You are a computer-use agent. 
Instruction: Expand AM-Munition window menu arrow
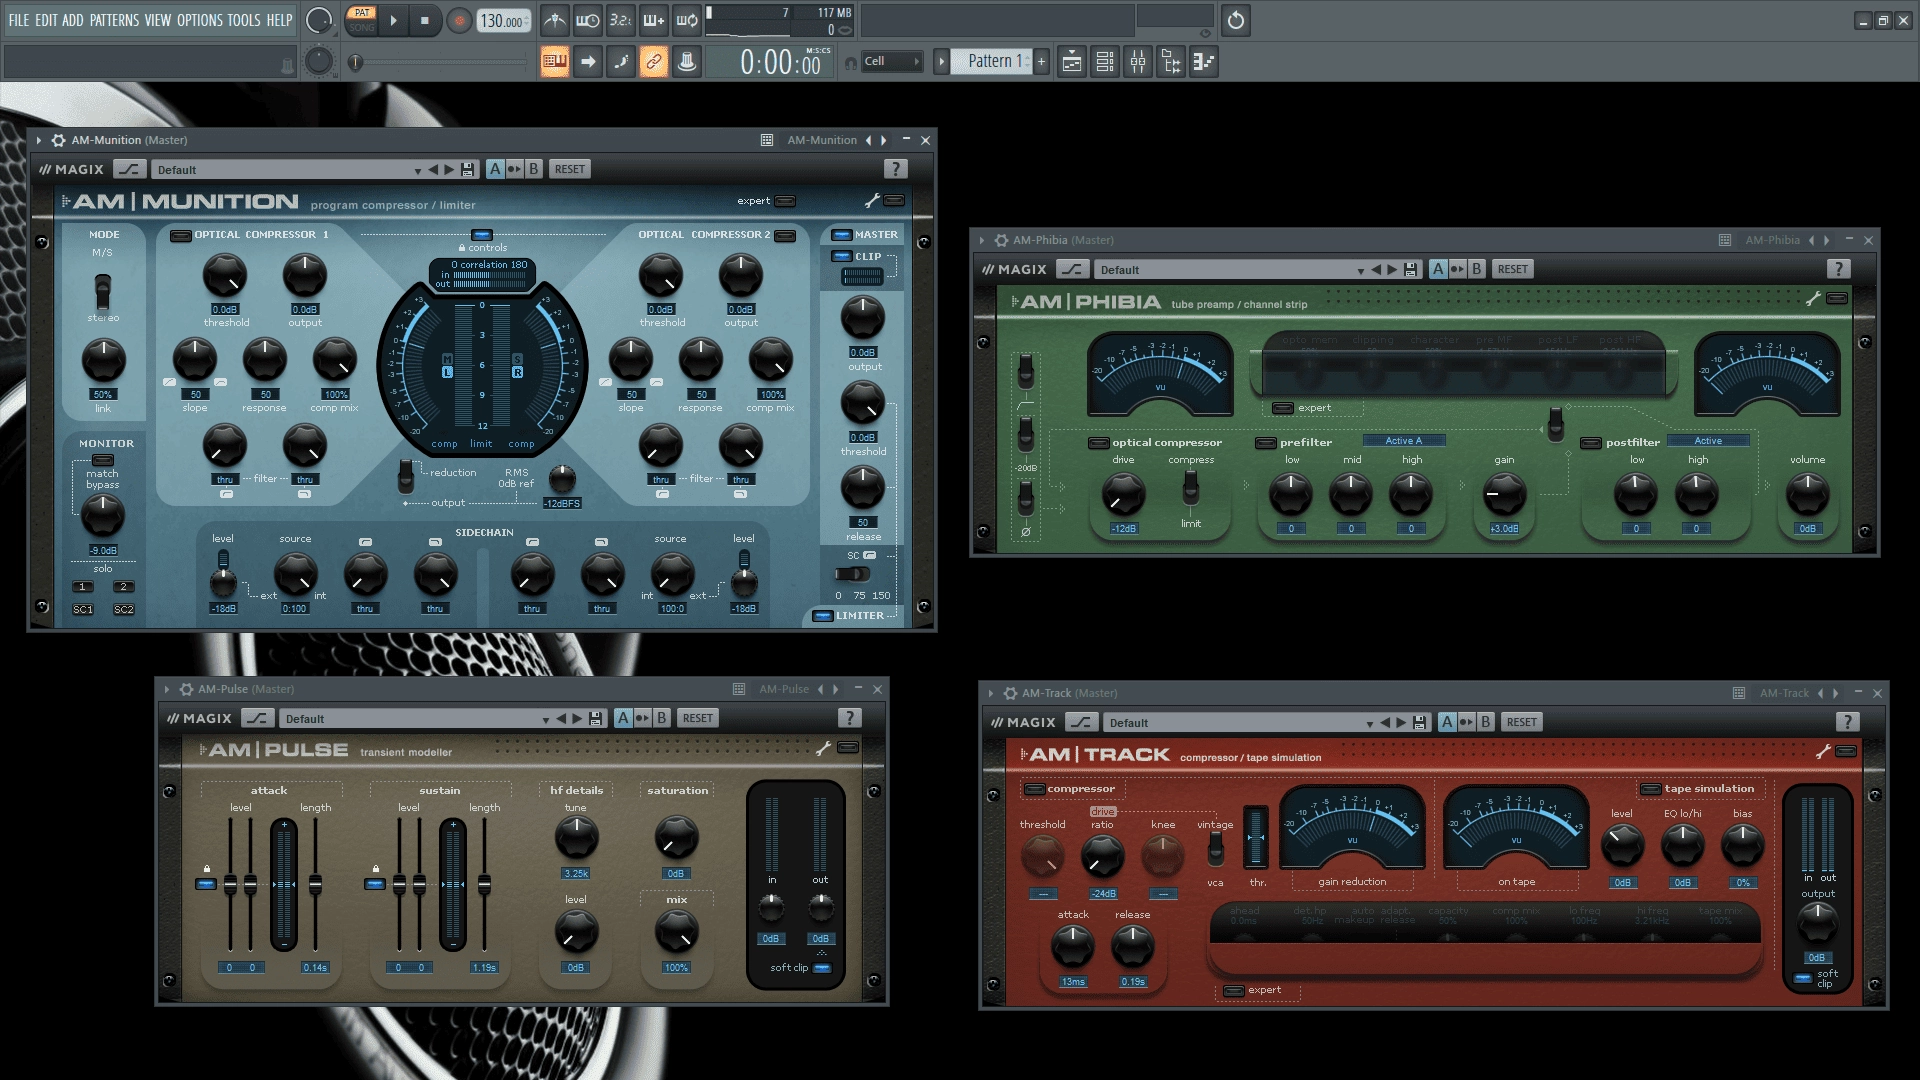click(x=39, y=140)
